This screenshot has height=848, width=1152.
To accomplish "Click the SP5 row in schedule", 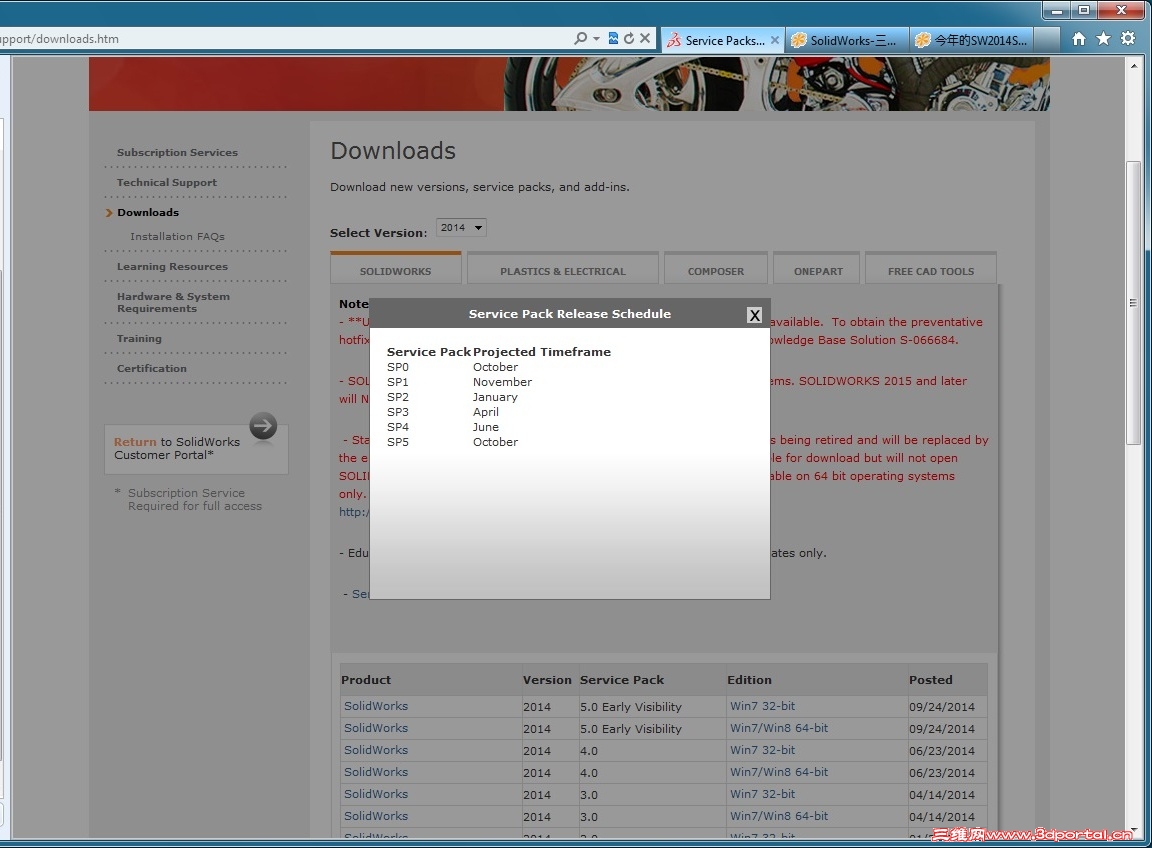I will pyautogui.click(x=453, y=442).
